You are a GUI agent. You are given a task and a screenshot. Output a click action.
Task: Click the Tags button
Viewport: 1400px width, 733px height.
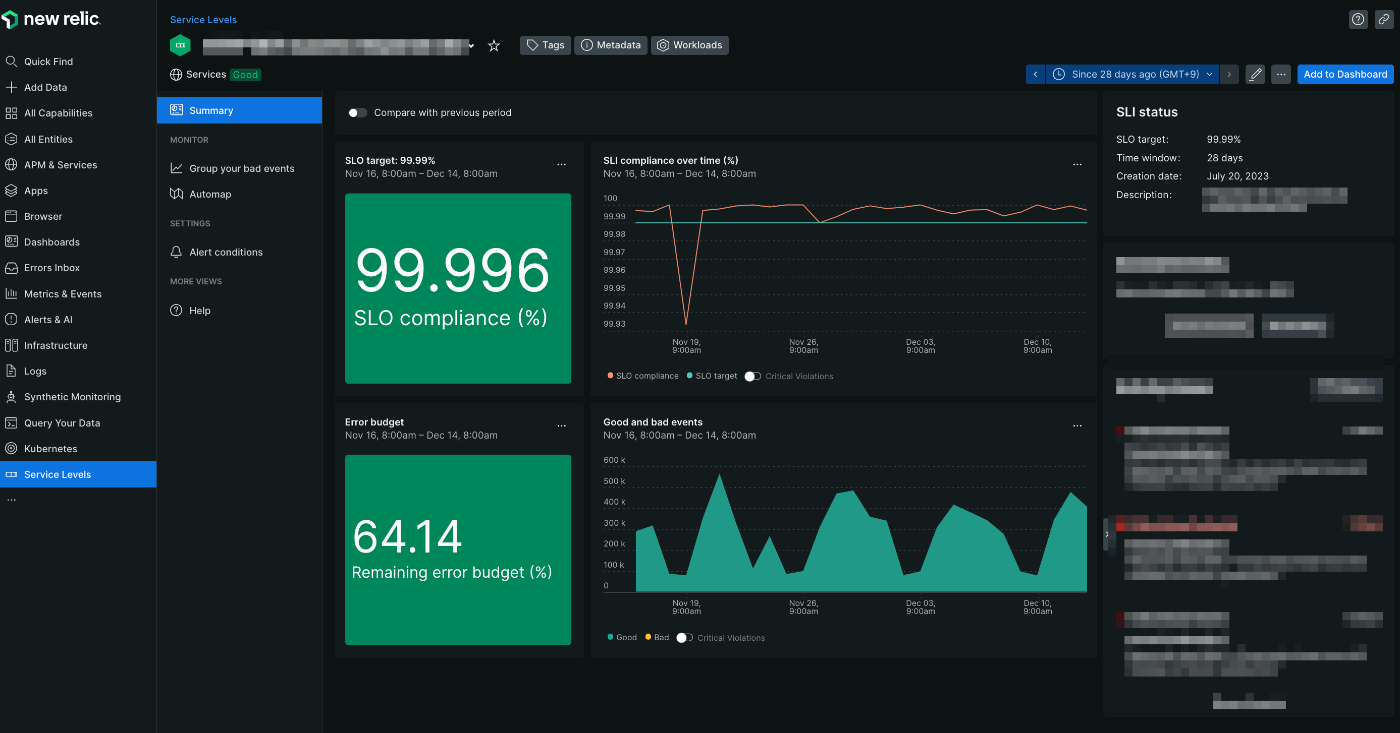[545, 45]
